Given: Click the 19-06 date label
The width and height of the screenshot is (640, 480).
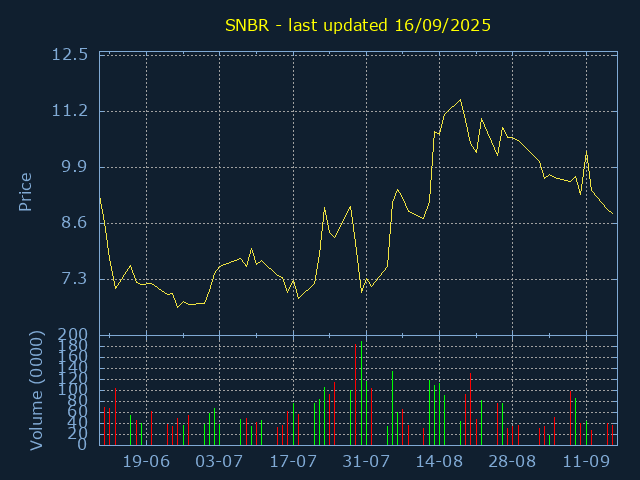Looking at the screenshot, I should [x=146, y=462].
